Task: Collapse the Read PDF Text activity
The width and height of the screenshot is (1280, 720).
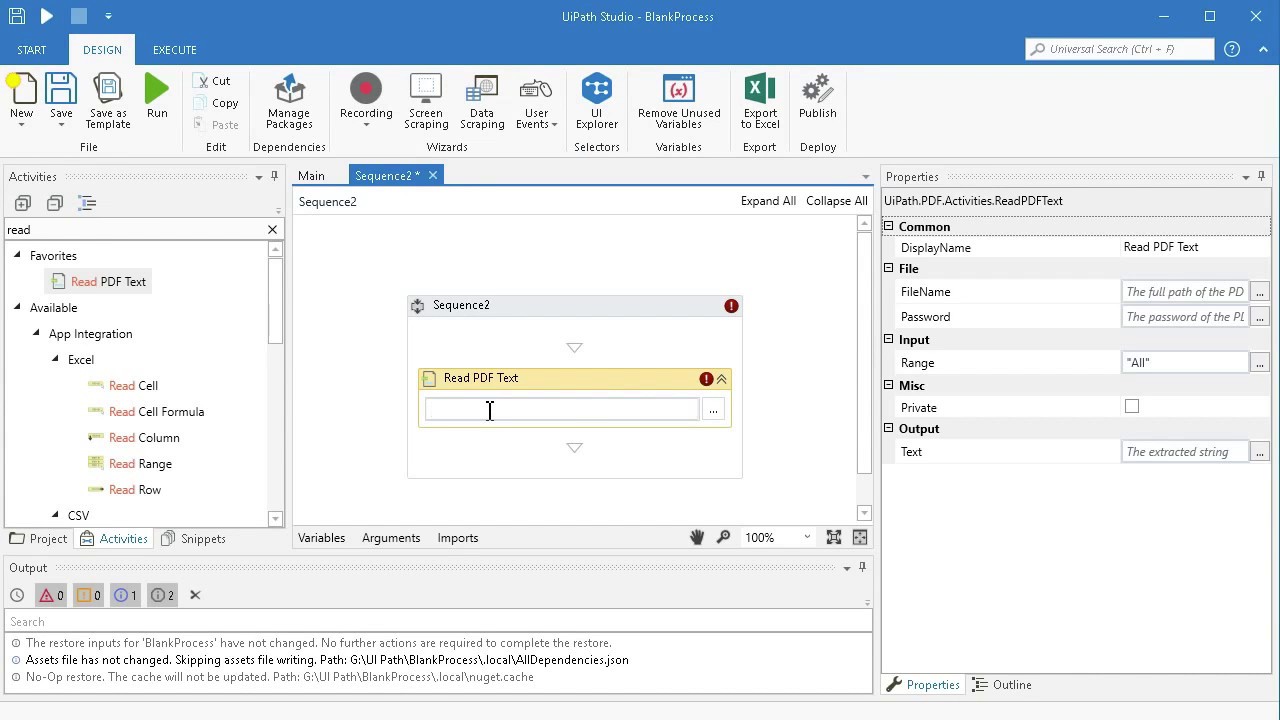Action: (x=722, y=379)
